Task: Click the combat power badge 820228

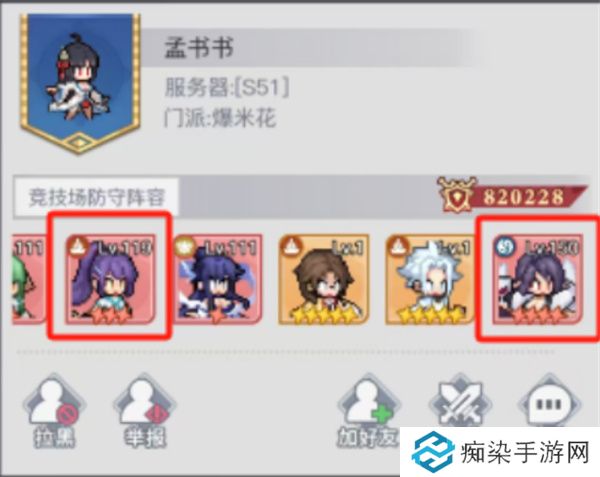Action: 512,195
